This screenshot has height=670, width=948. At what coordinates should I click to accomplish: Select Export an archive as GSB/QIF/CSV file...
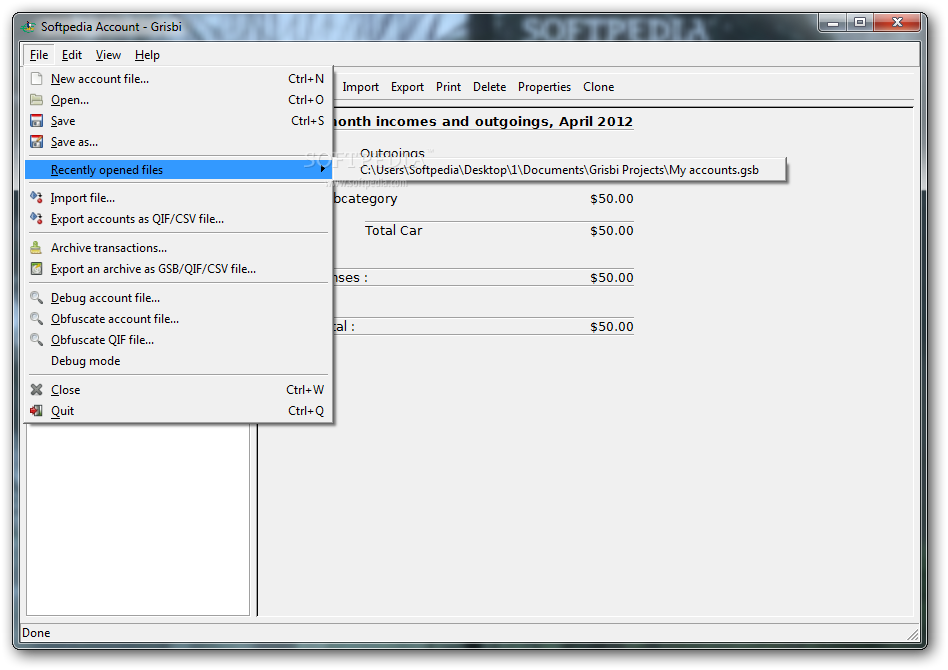(178, 268)
